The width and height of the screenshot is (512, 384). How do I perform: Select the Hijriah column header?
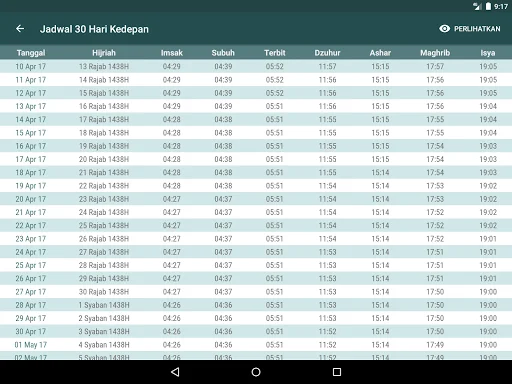click(x=104, y=53)
